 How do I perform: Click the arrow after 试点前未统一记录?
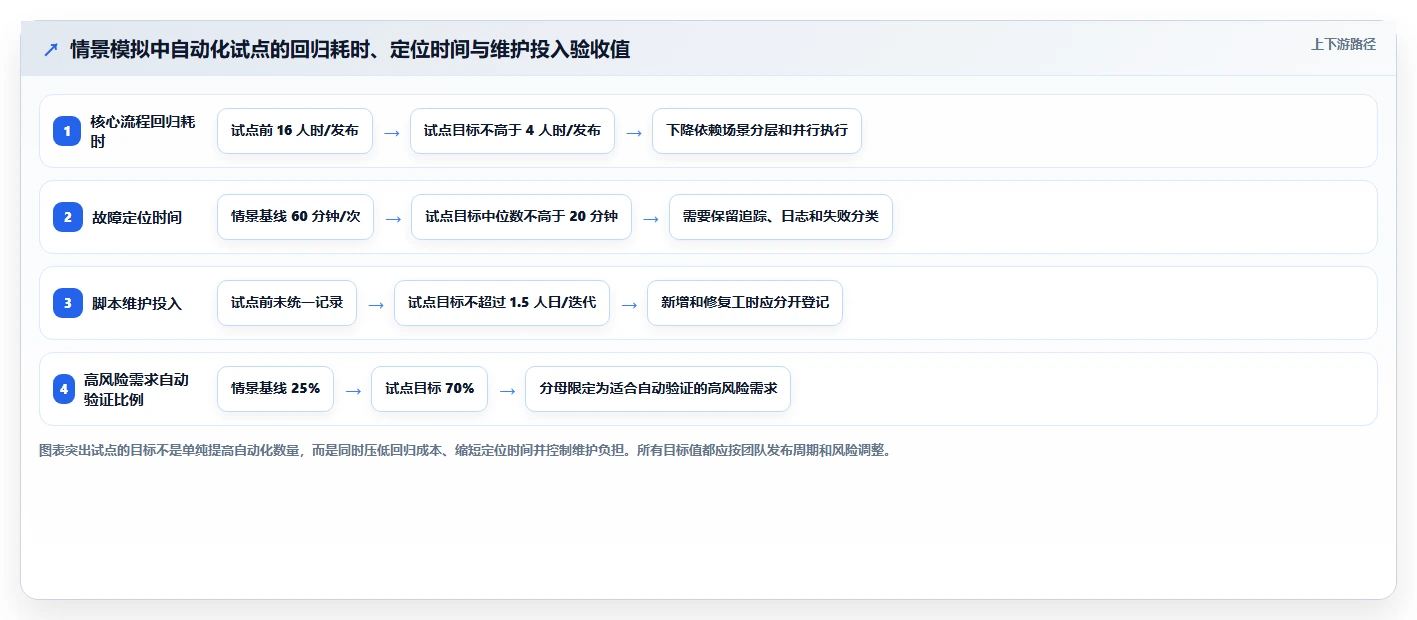376,304
